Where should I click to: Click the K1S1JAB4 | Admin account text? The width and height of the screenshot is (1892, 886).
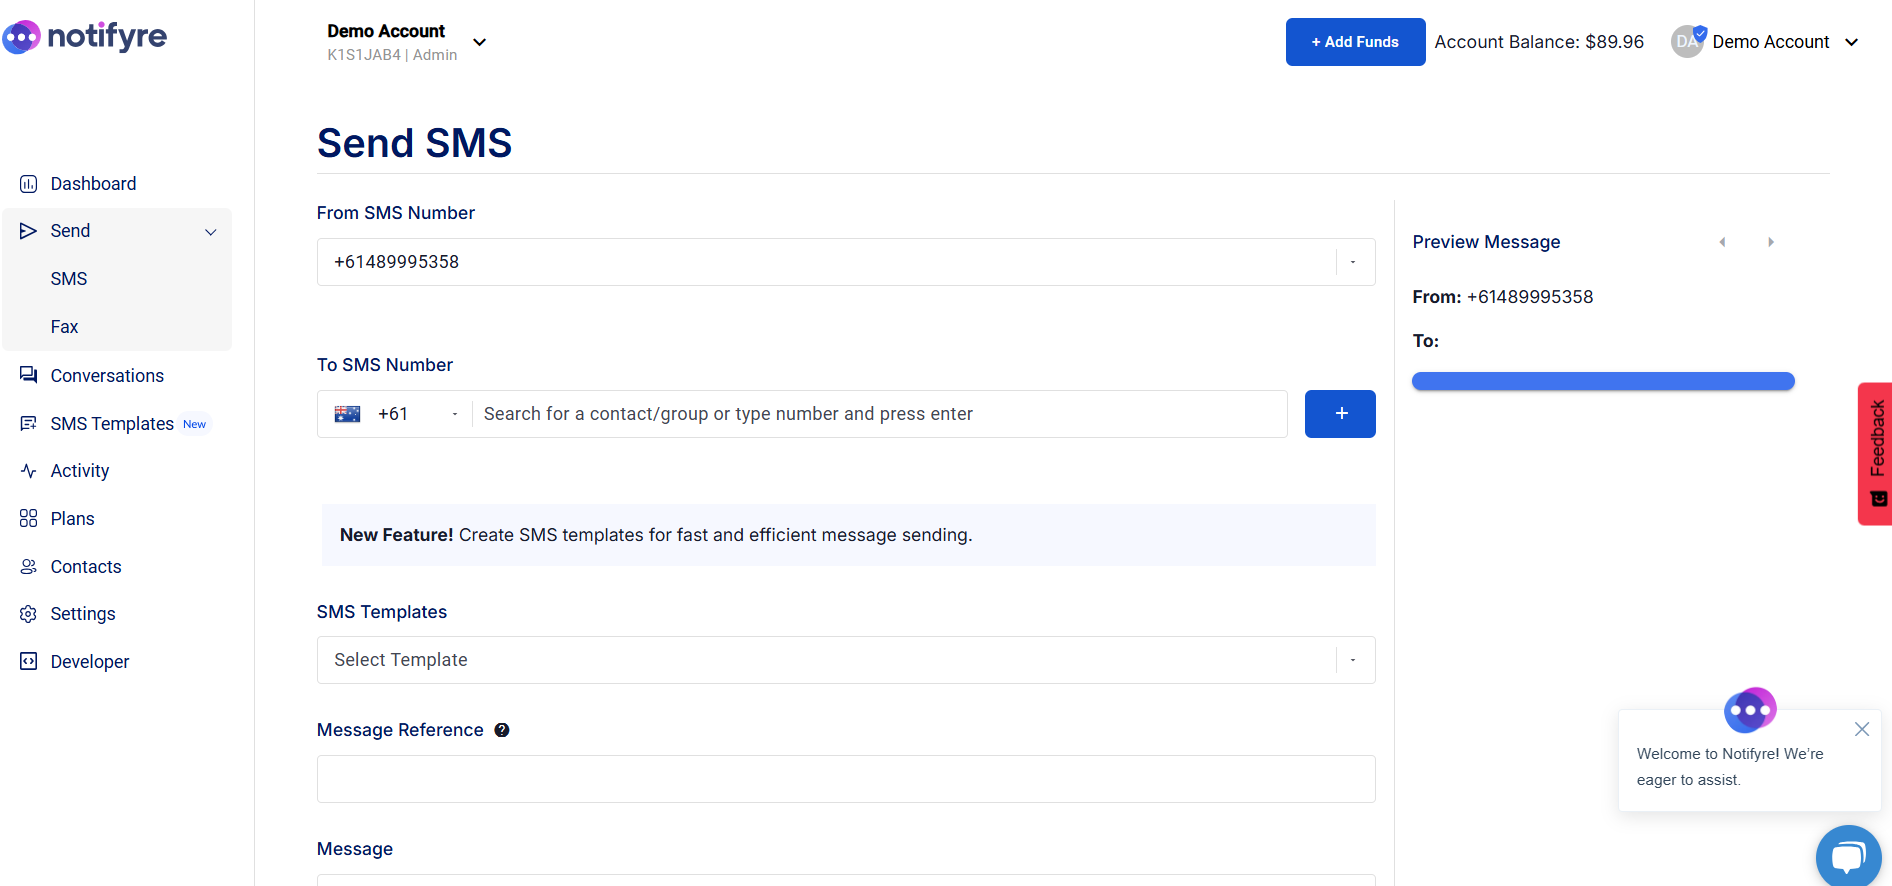pyautogui.click(x=392, y=55)
